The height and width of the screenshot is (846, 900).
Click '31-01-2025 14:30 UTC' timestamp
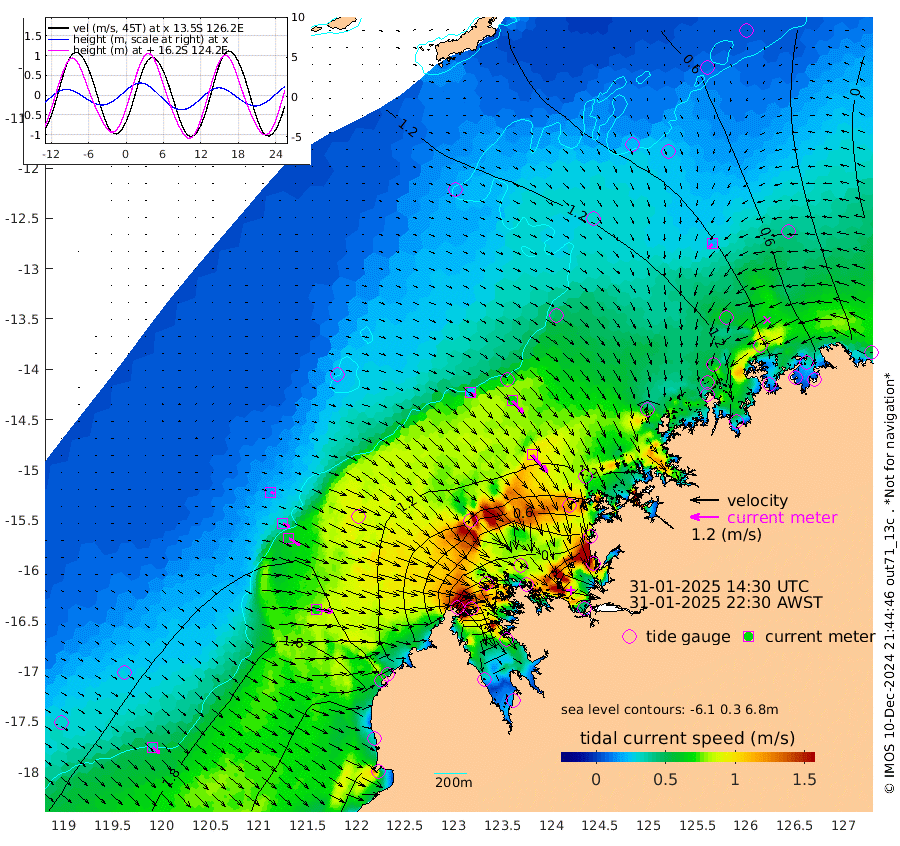pyautogui.click(x=719, y=586)
